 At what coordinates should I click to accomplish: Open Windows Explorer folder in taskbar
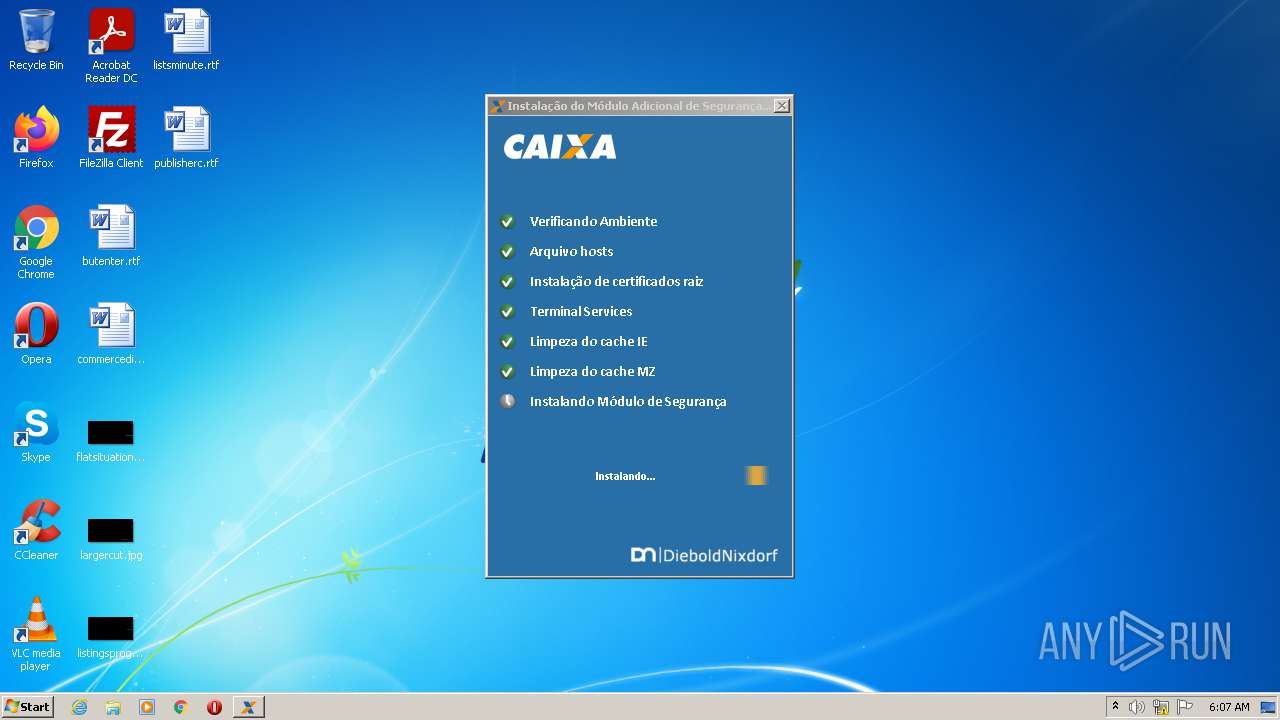[113, 707]
